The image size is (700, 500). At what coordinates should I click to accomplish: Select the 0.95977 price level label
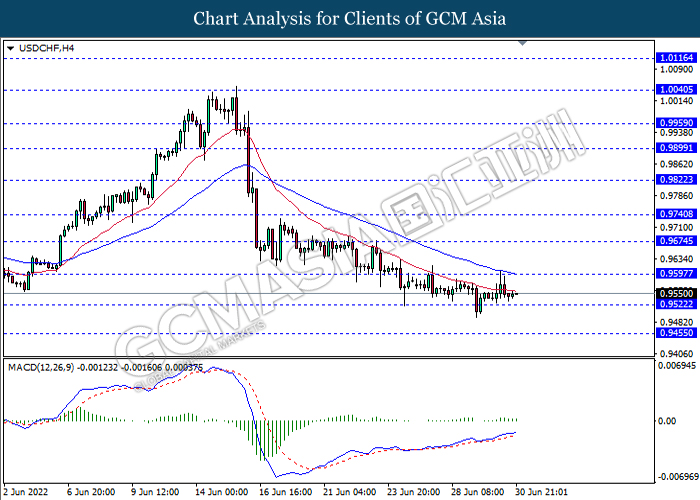pyautogui.click(x=676, y=273)
